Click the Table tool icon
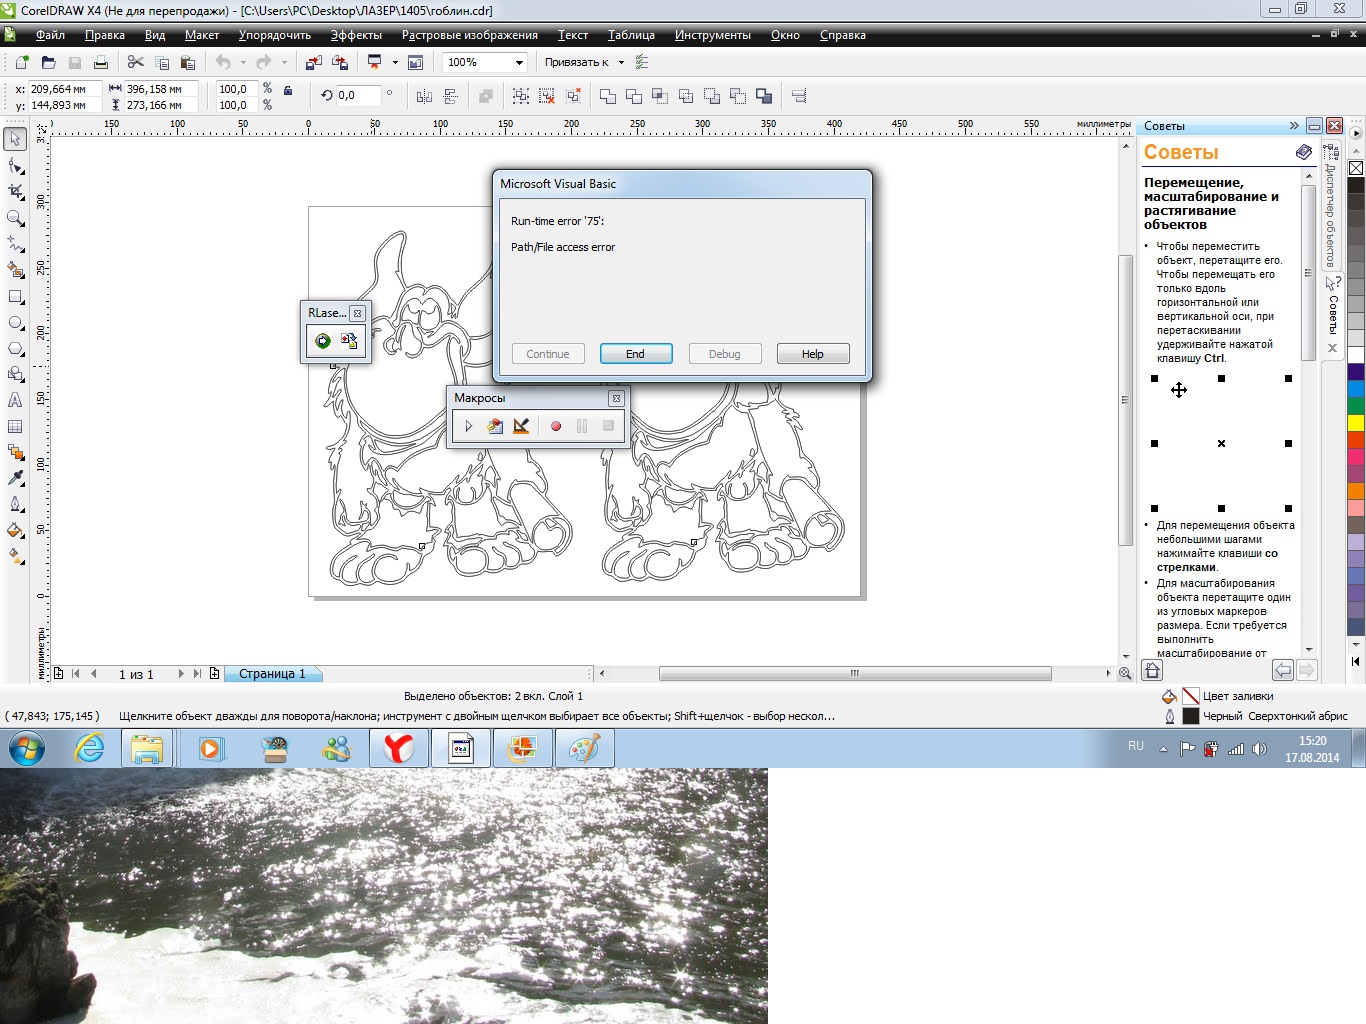 (15, 427)
